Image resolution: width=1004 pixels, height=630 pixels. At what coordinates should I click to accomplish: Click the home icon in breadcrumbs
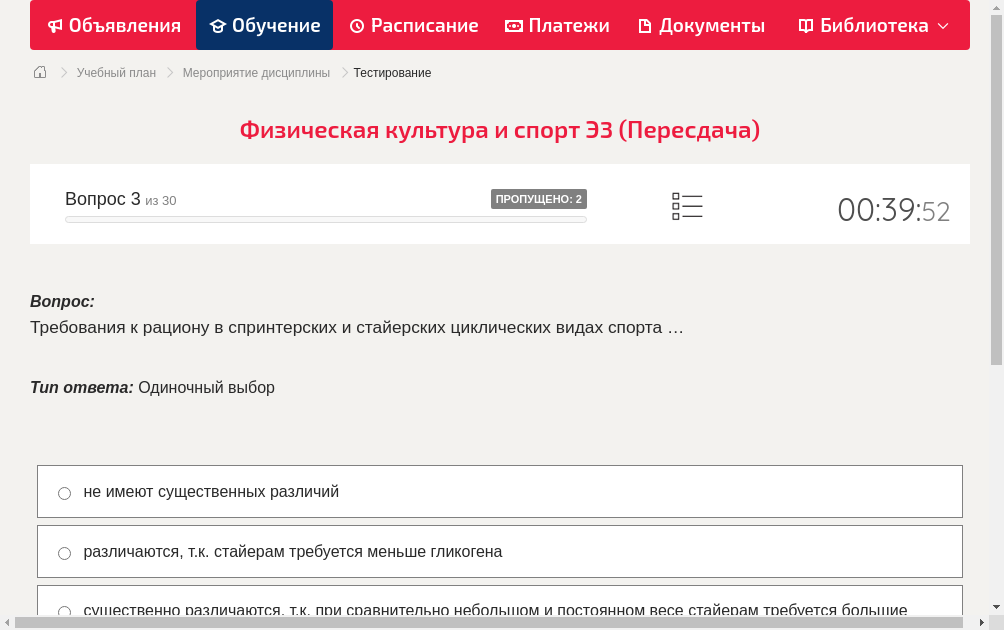coord(40,72)
